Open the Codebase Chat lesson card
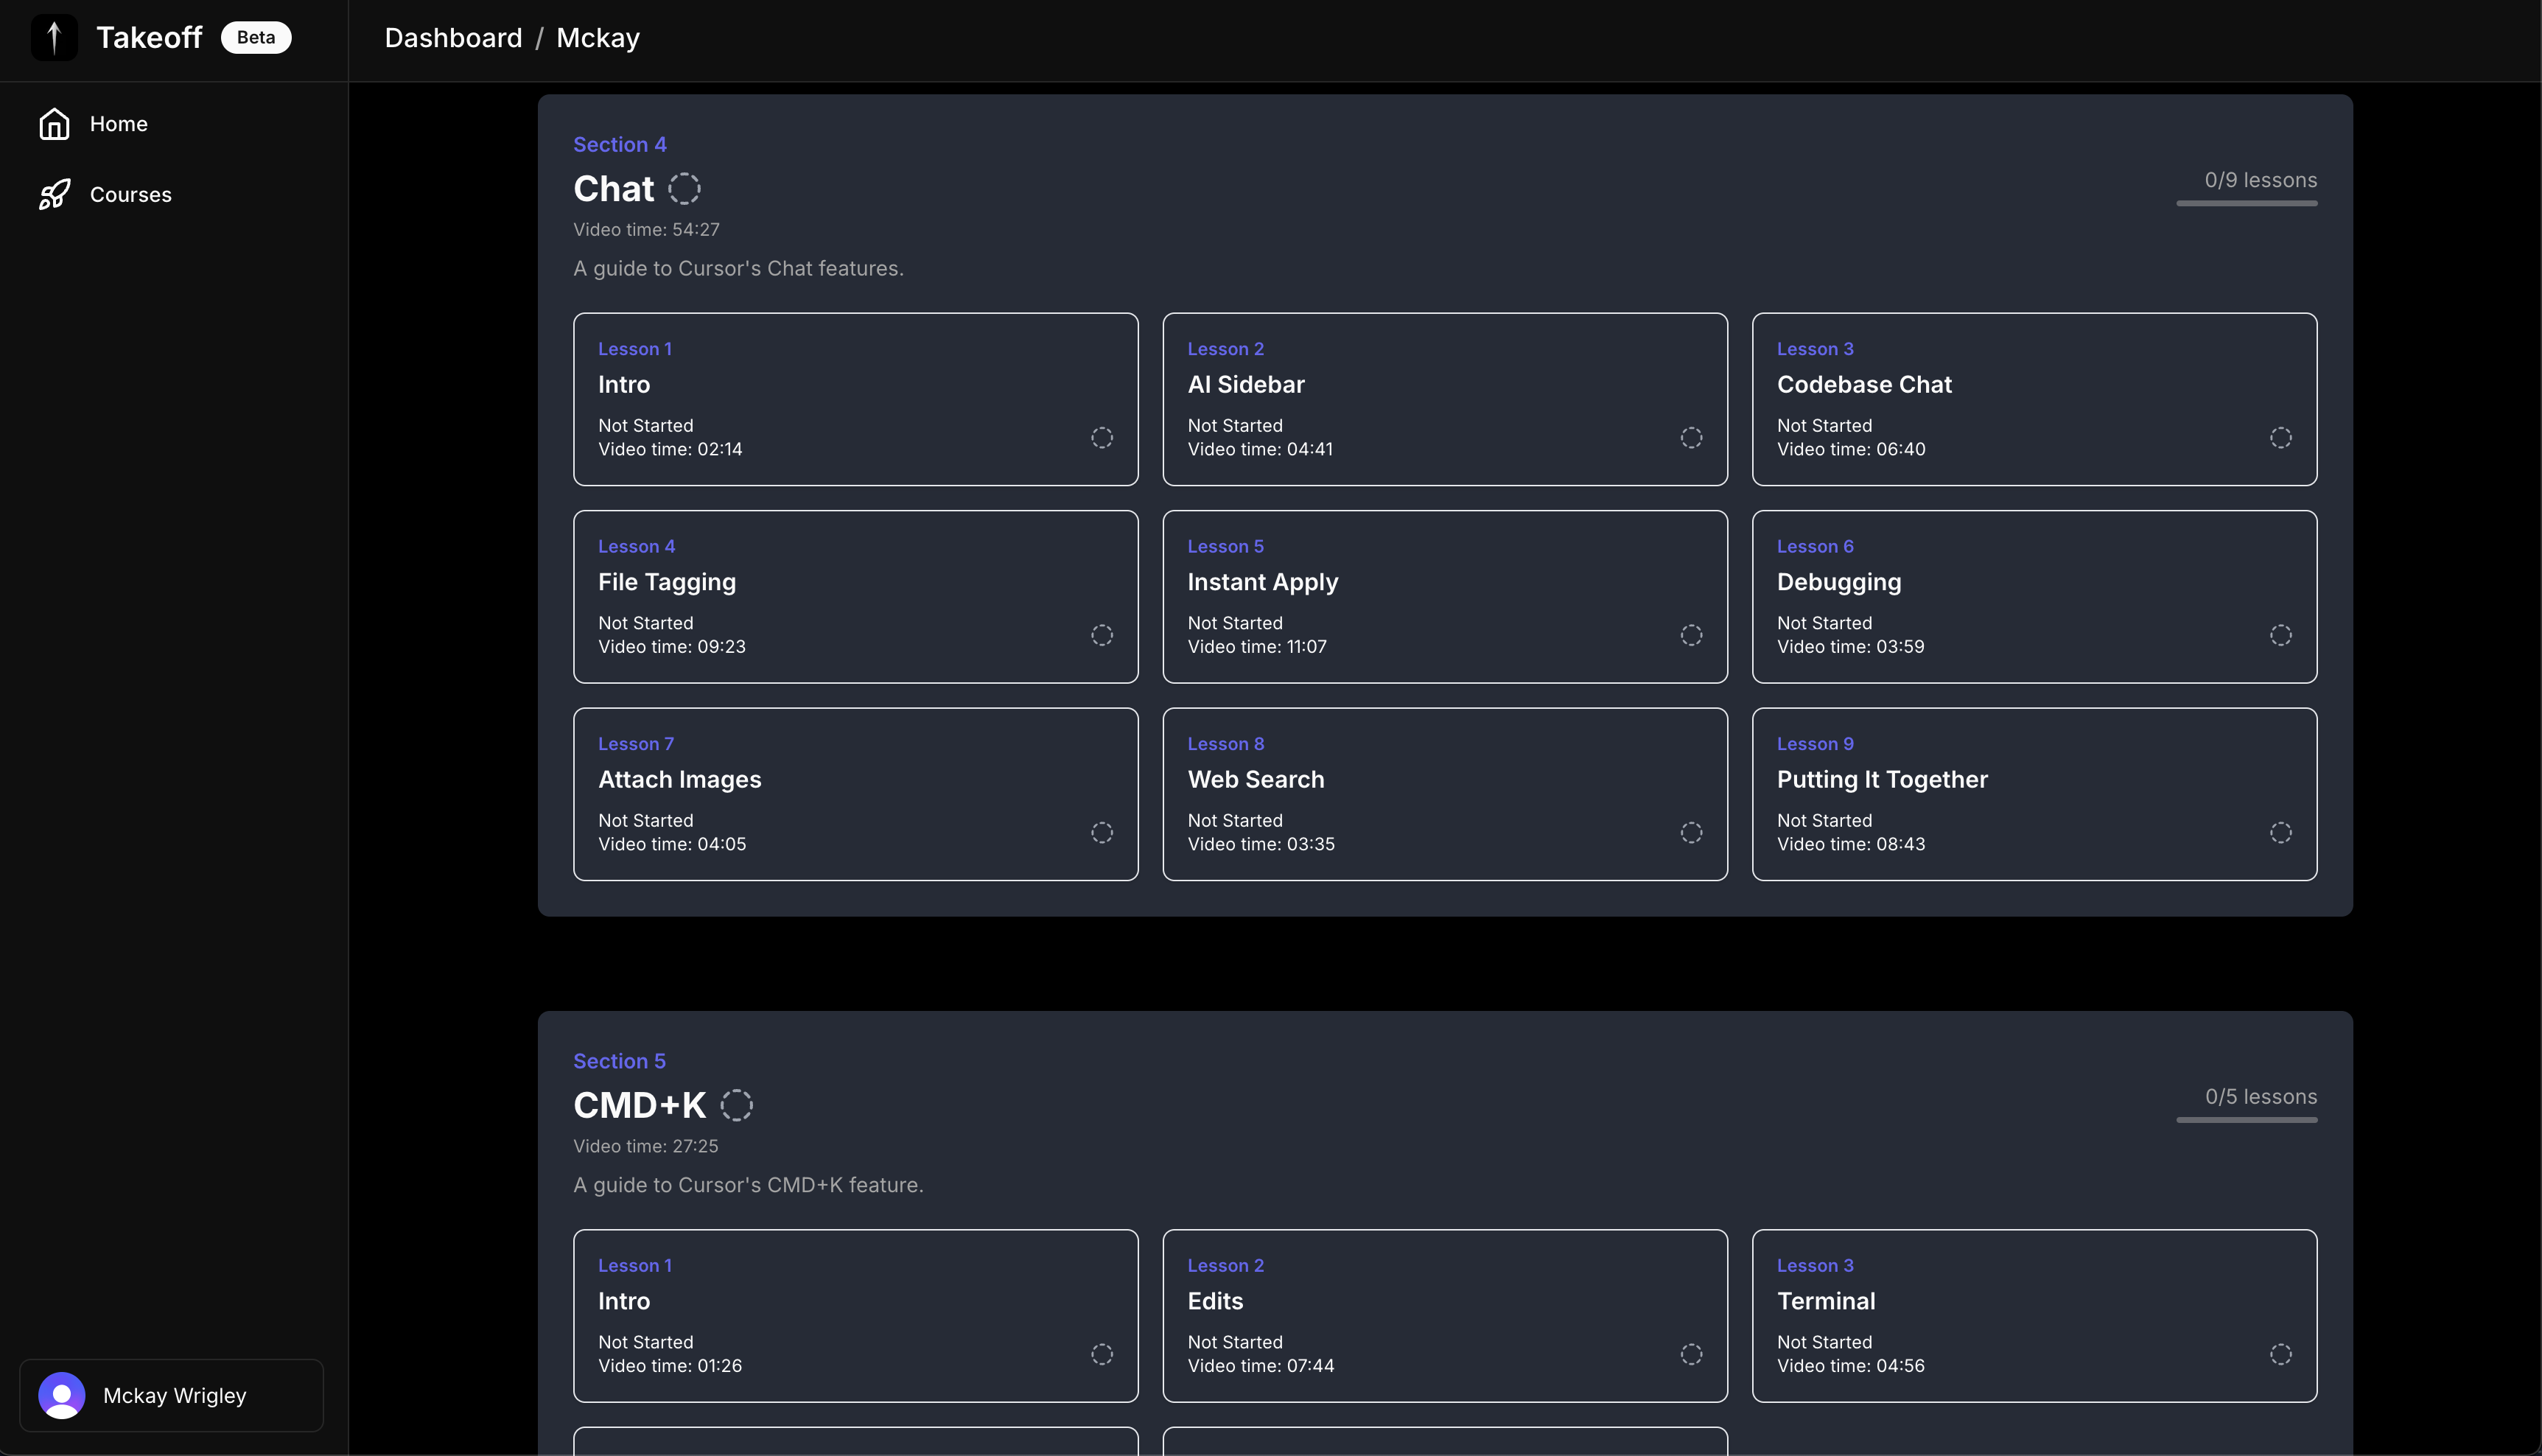The width and height of the screenshot is (2542, 1456). tap(2034, 400)
